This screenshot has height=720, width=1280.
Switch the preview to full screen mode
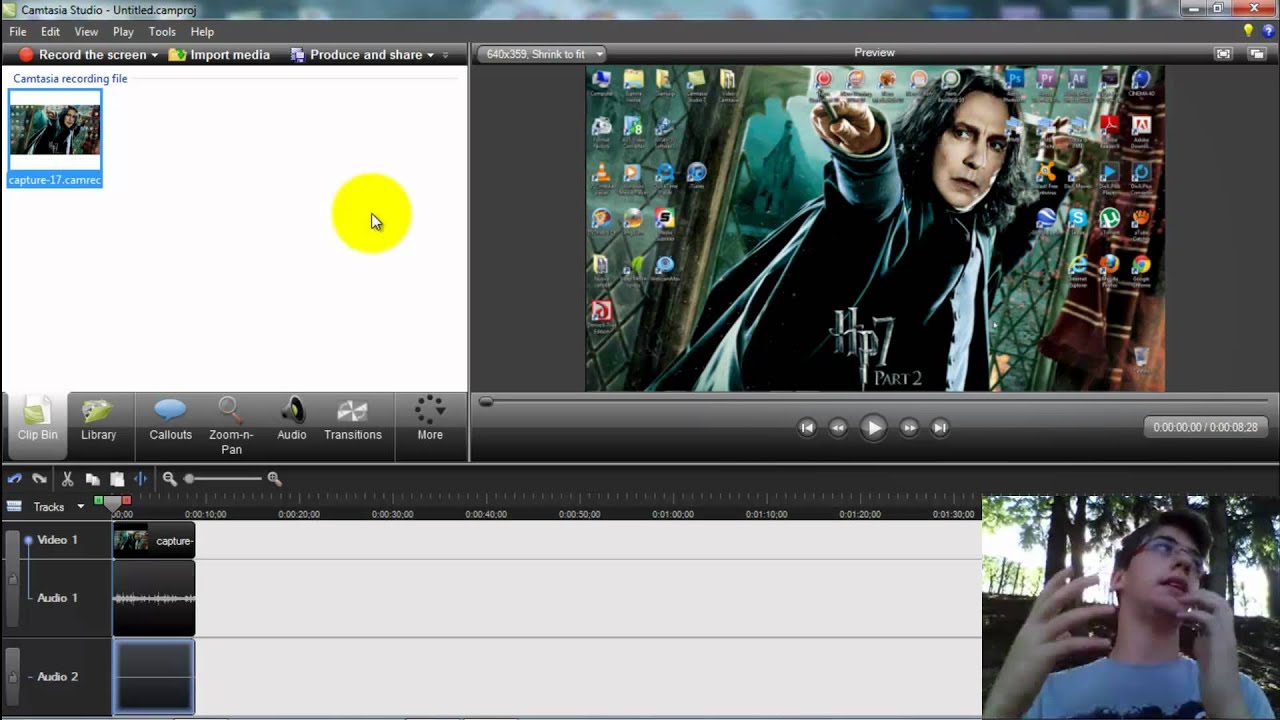click(1223, 54)
